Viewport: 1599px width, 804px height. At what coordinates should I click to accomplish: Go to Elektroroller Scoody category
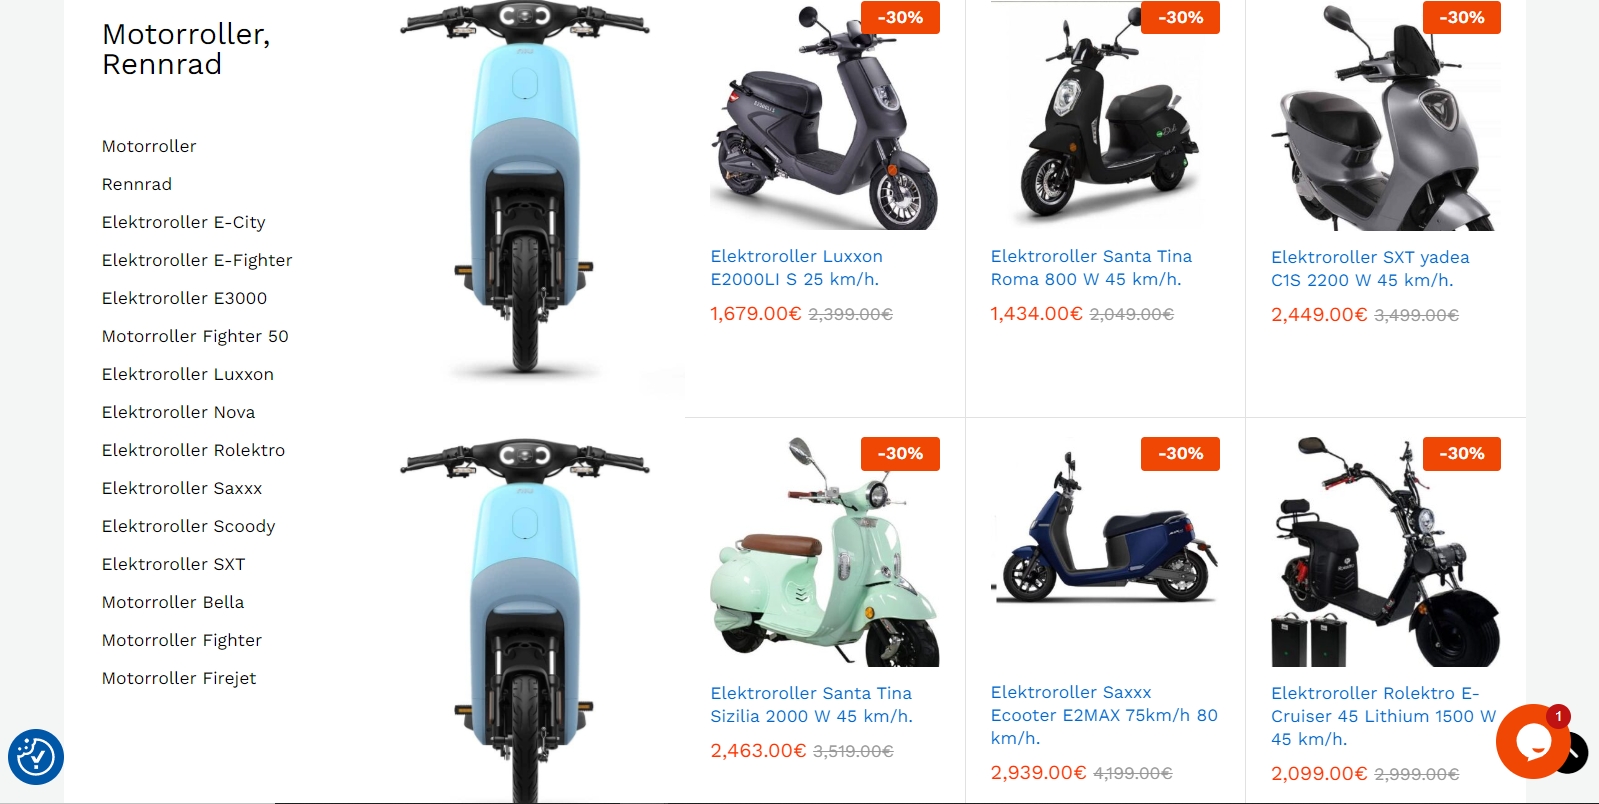point(188,526)
